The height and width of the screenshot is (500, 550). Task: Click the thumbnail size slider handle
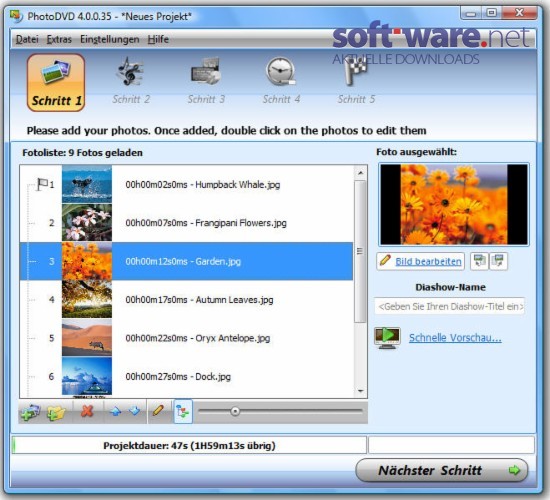[x=235, y=411]
